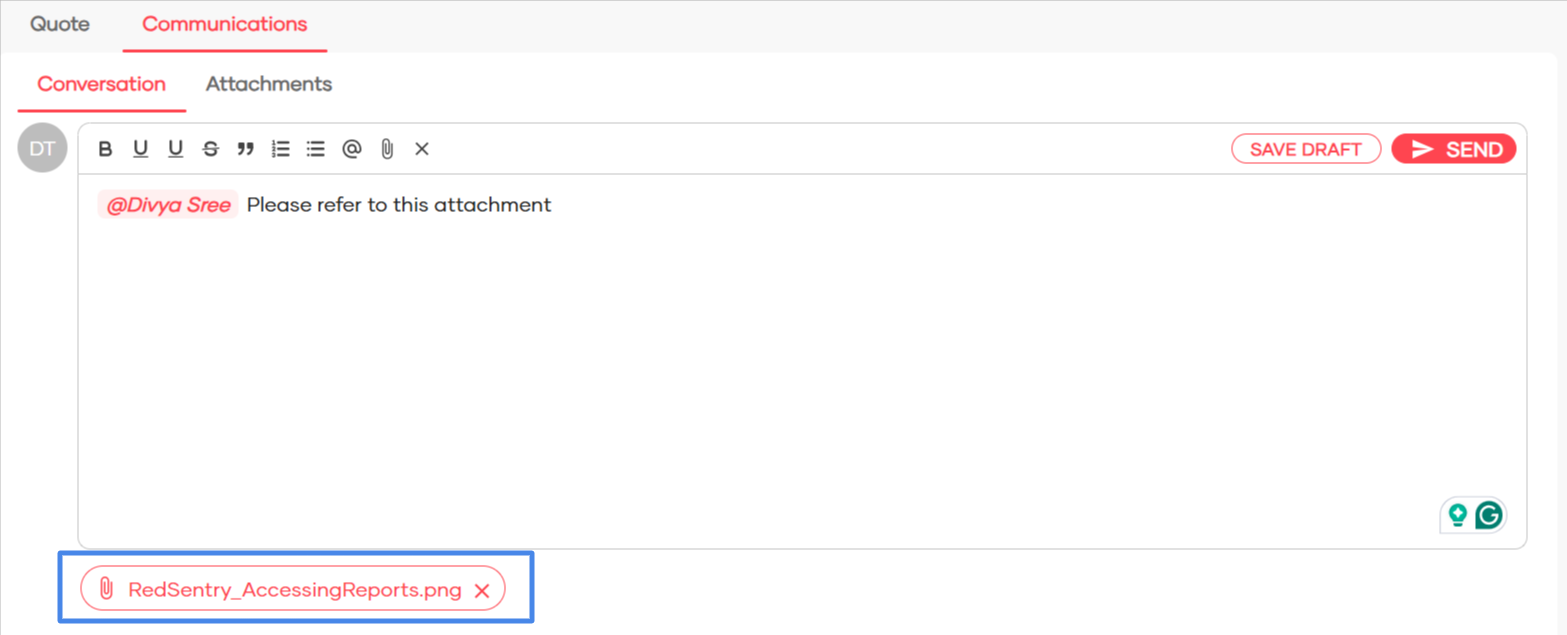
Task: Open the Attachments sub-tab
Action: click(269, 84)
